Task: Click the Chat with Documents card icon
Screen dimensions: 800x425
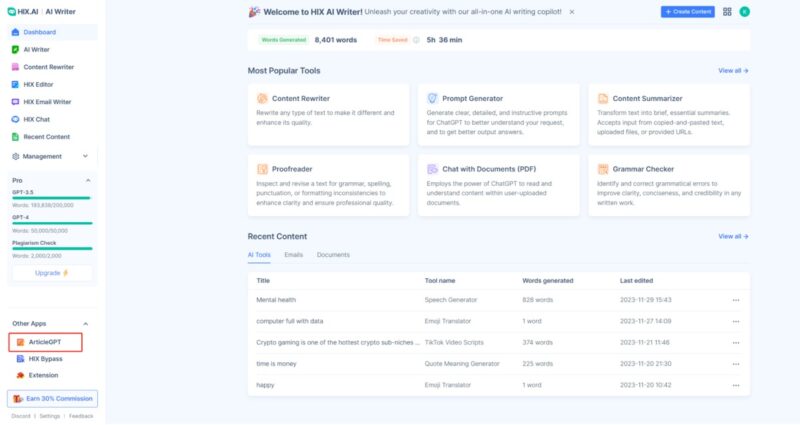Action: (x=433, y=169)
